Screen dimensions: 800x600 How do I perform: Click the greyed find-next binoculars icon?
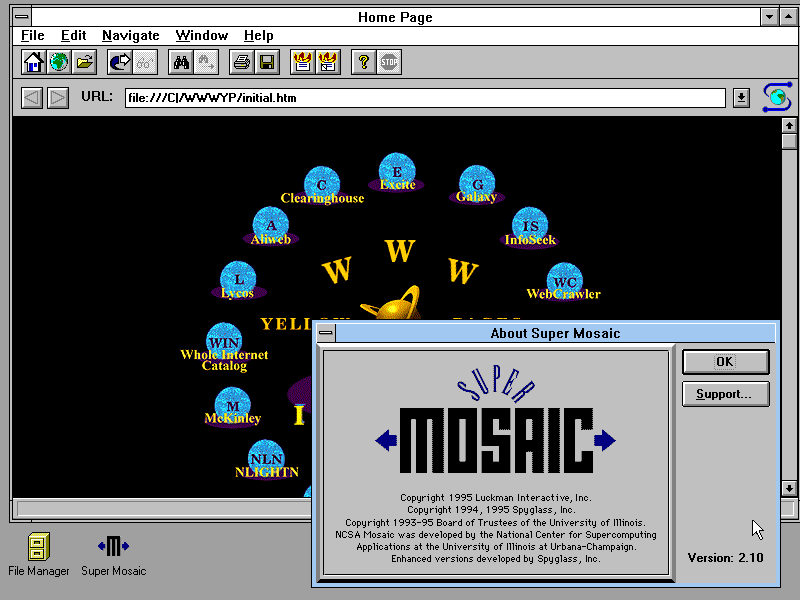click(x=206, y=62)
